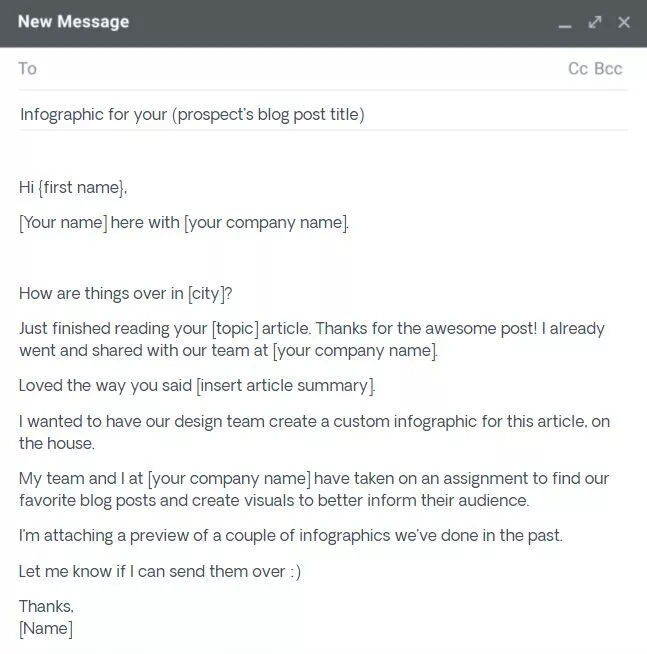647x654 pixels.
Task: Expand compose window to full screen
Action: pos(595,22)
